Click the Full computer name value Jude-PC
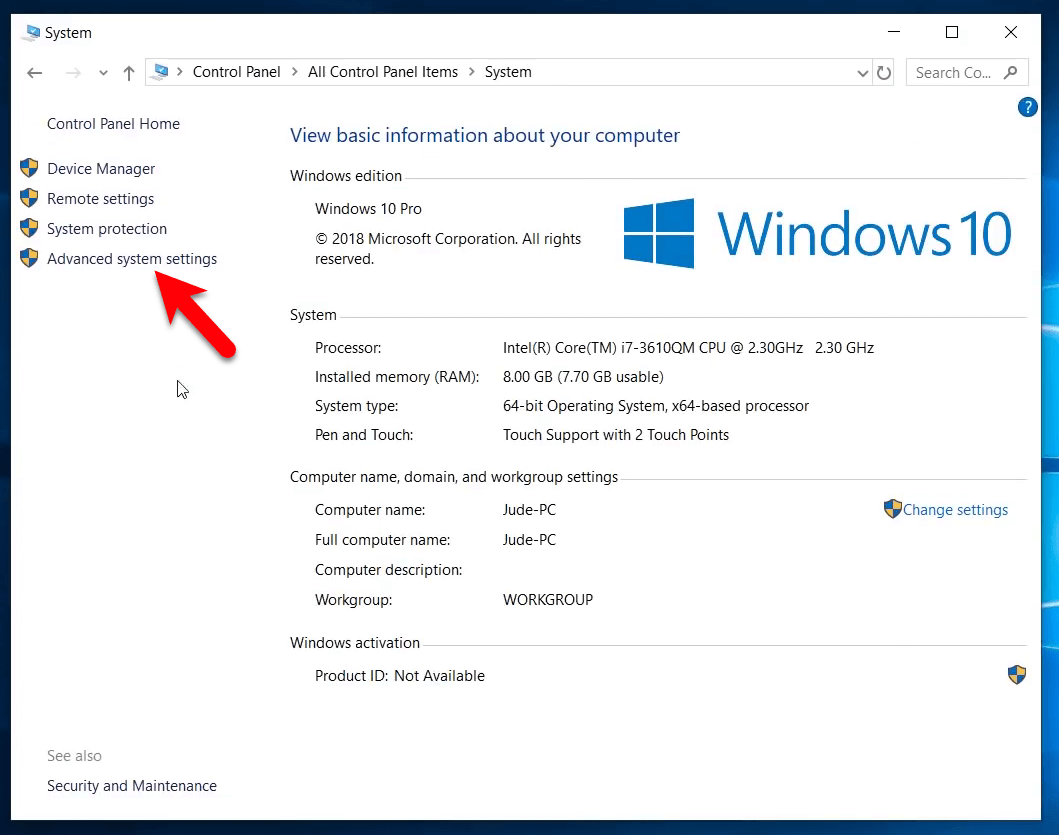This screenshot has width=1059, height=835. [x=530, y=540]
